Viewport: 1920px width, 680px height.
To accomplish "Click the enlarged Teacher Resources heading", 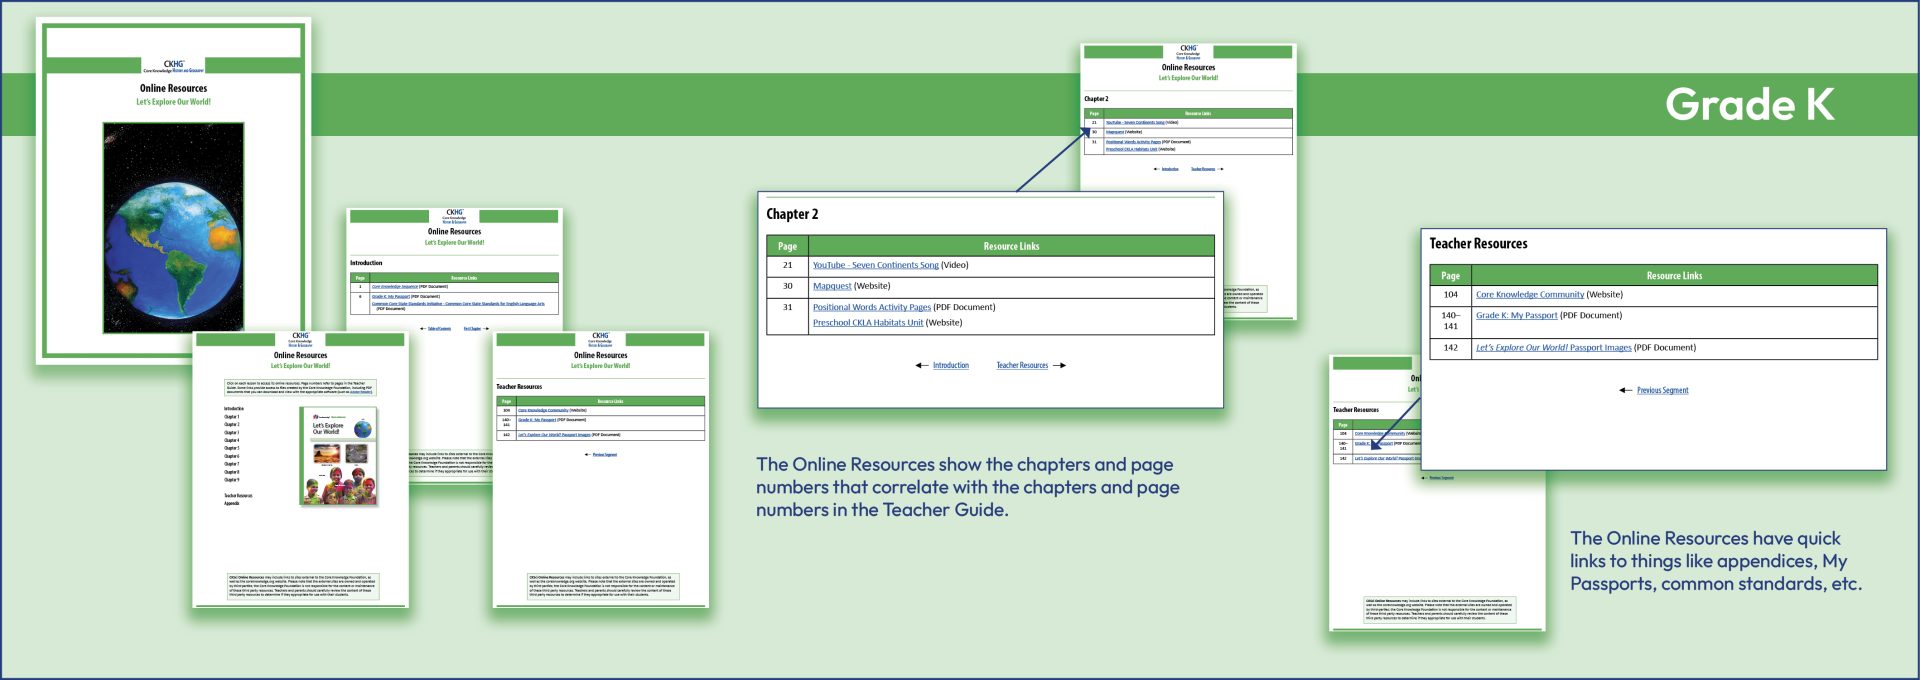I will (1478, 244).
